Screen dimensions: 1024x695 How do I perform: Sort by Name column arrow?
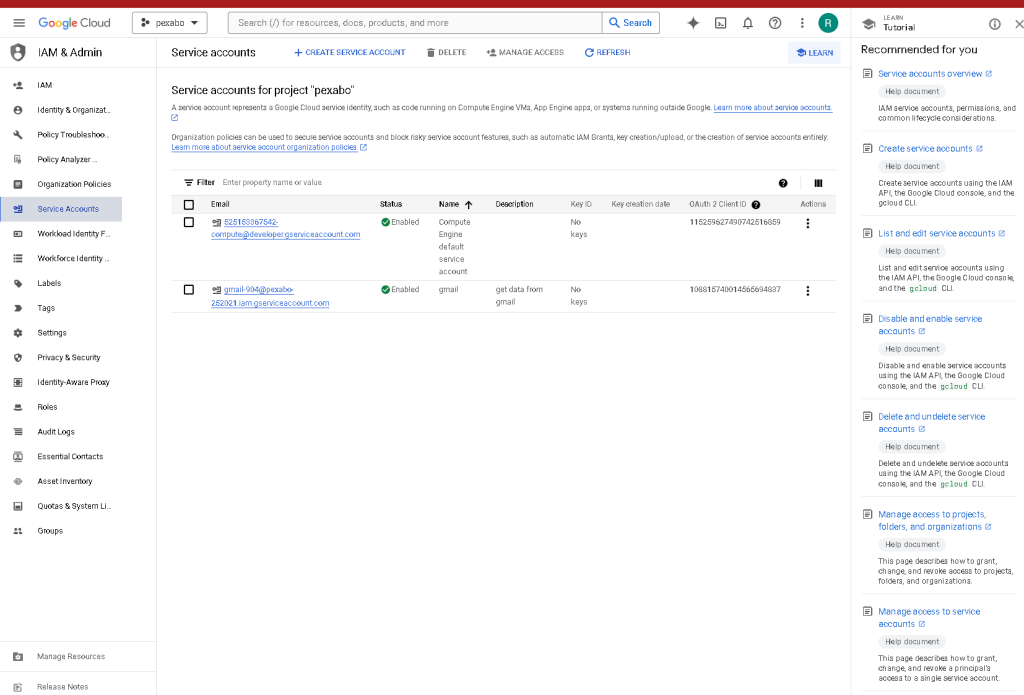pos(468,204)
